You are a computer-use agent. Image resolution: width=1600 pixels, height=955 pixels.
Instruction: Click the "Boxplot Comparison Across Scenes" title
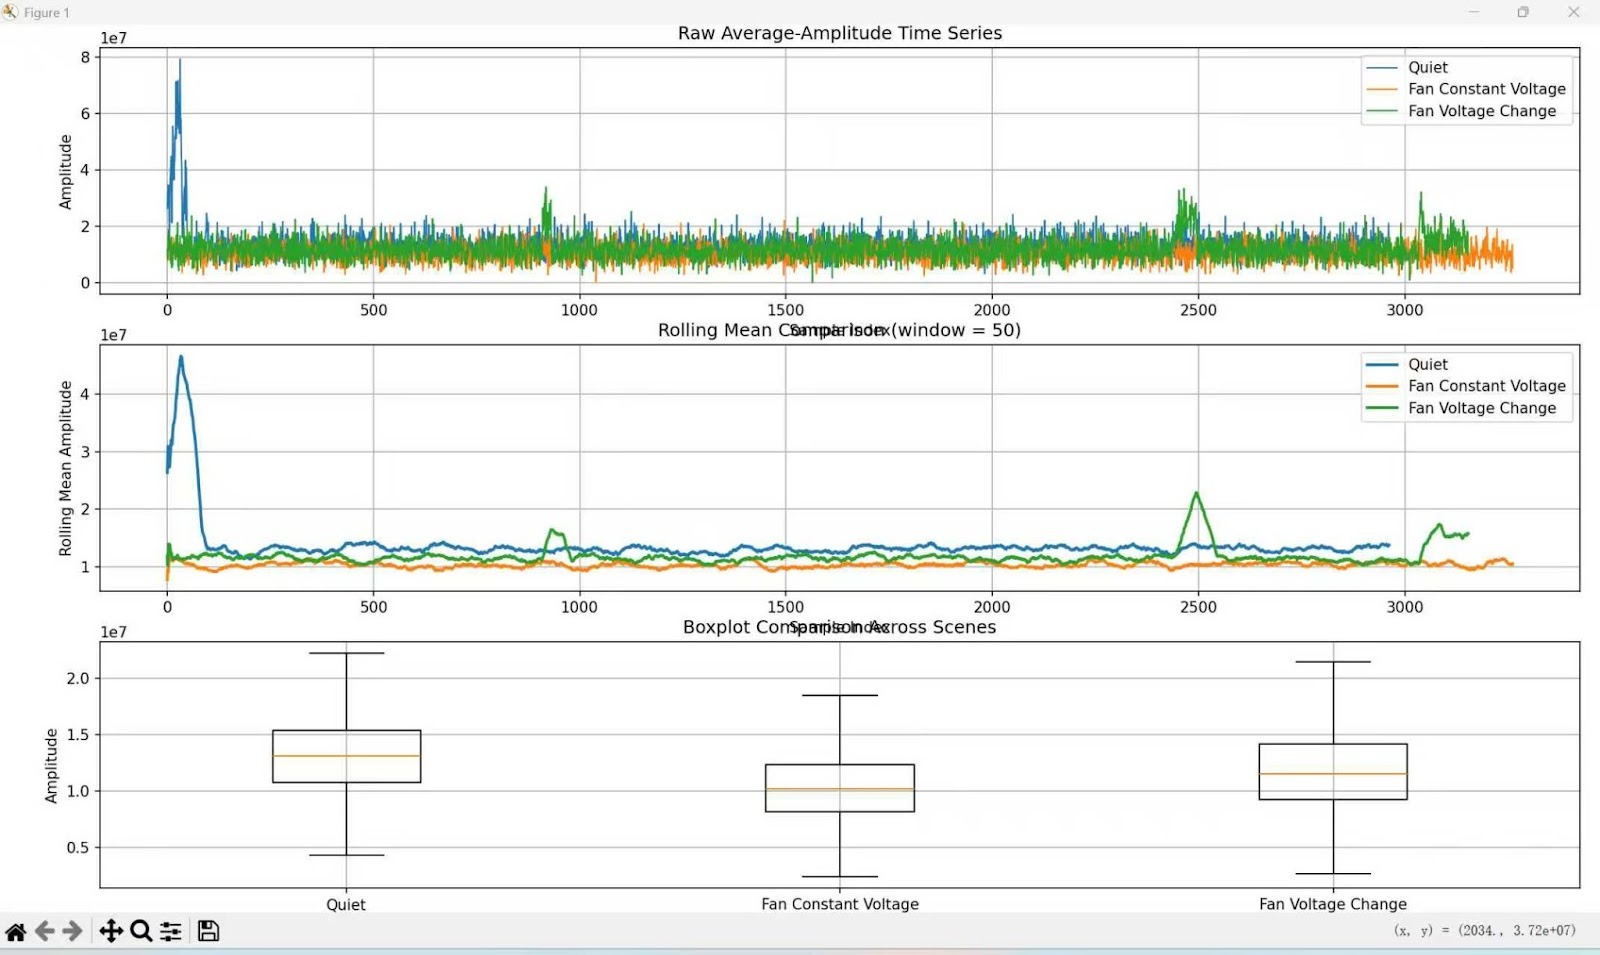(839, 627)
